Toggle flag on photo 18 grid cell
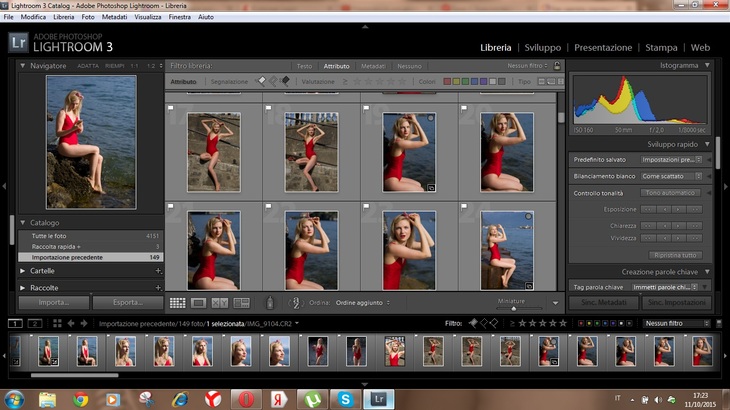Viewport: 730px width, 410px height. tap(269, 108)
